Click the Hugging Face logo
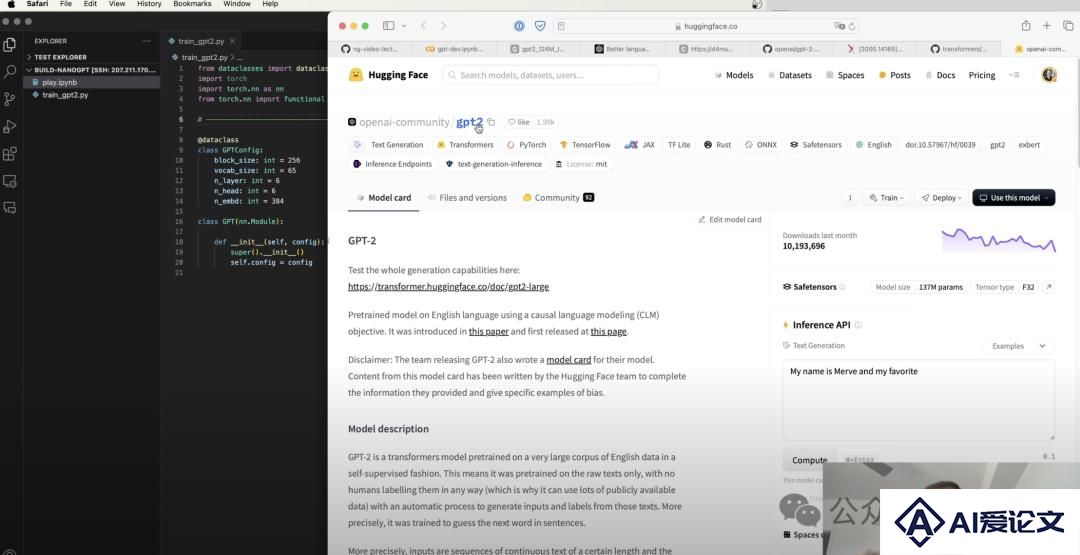The width and height of the screenshot is (1080, 555). tap(388, 75)
